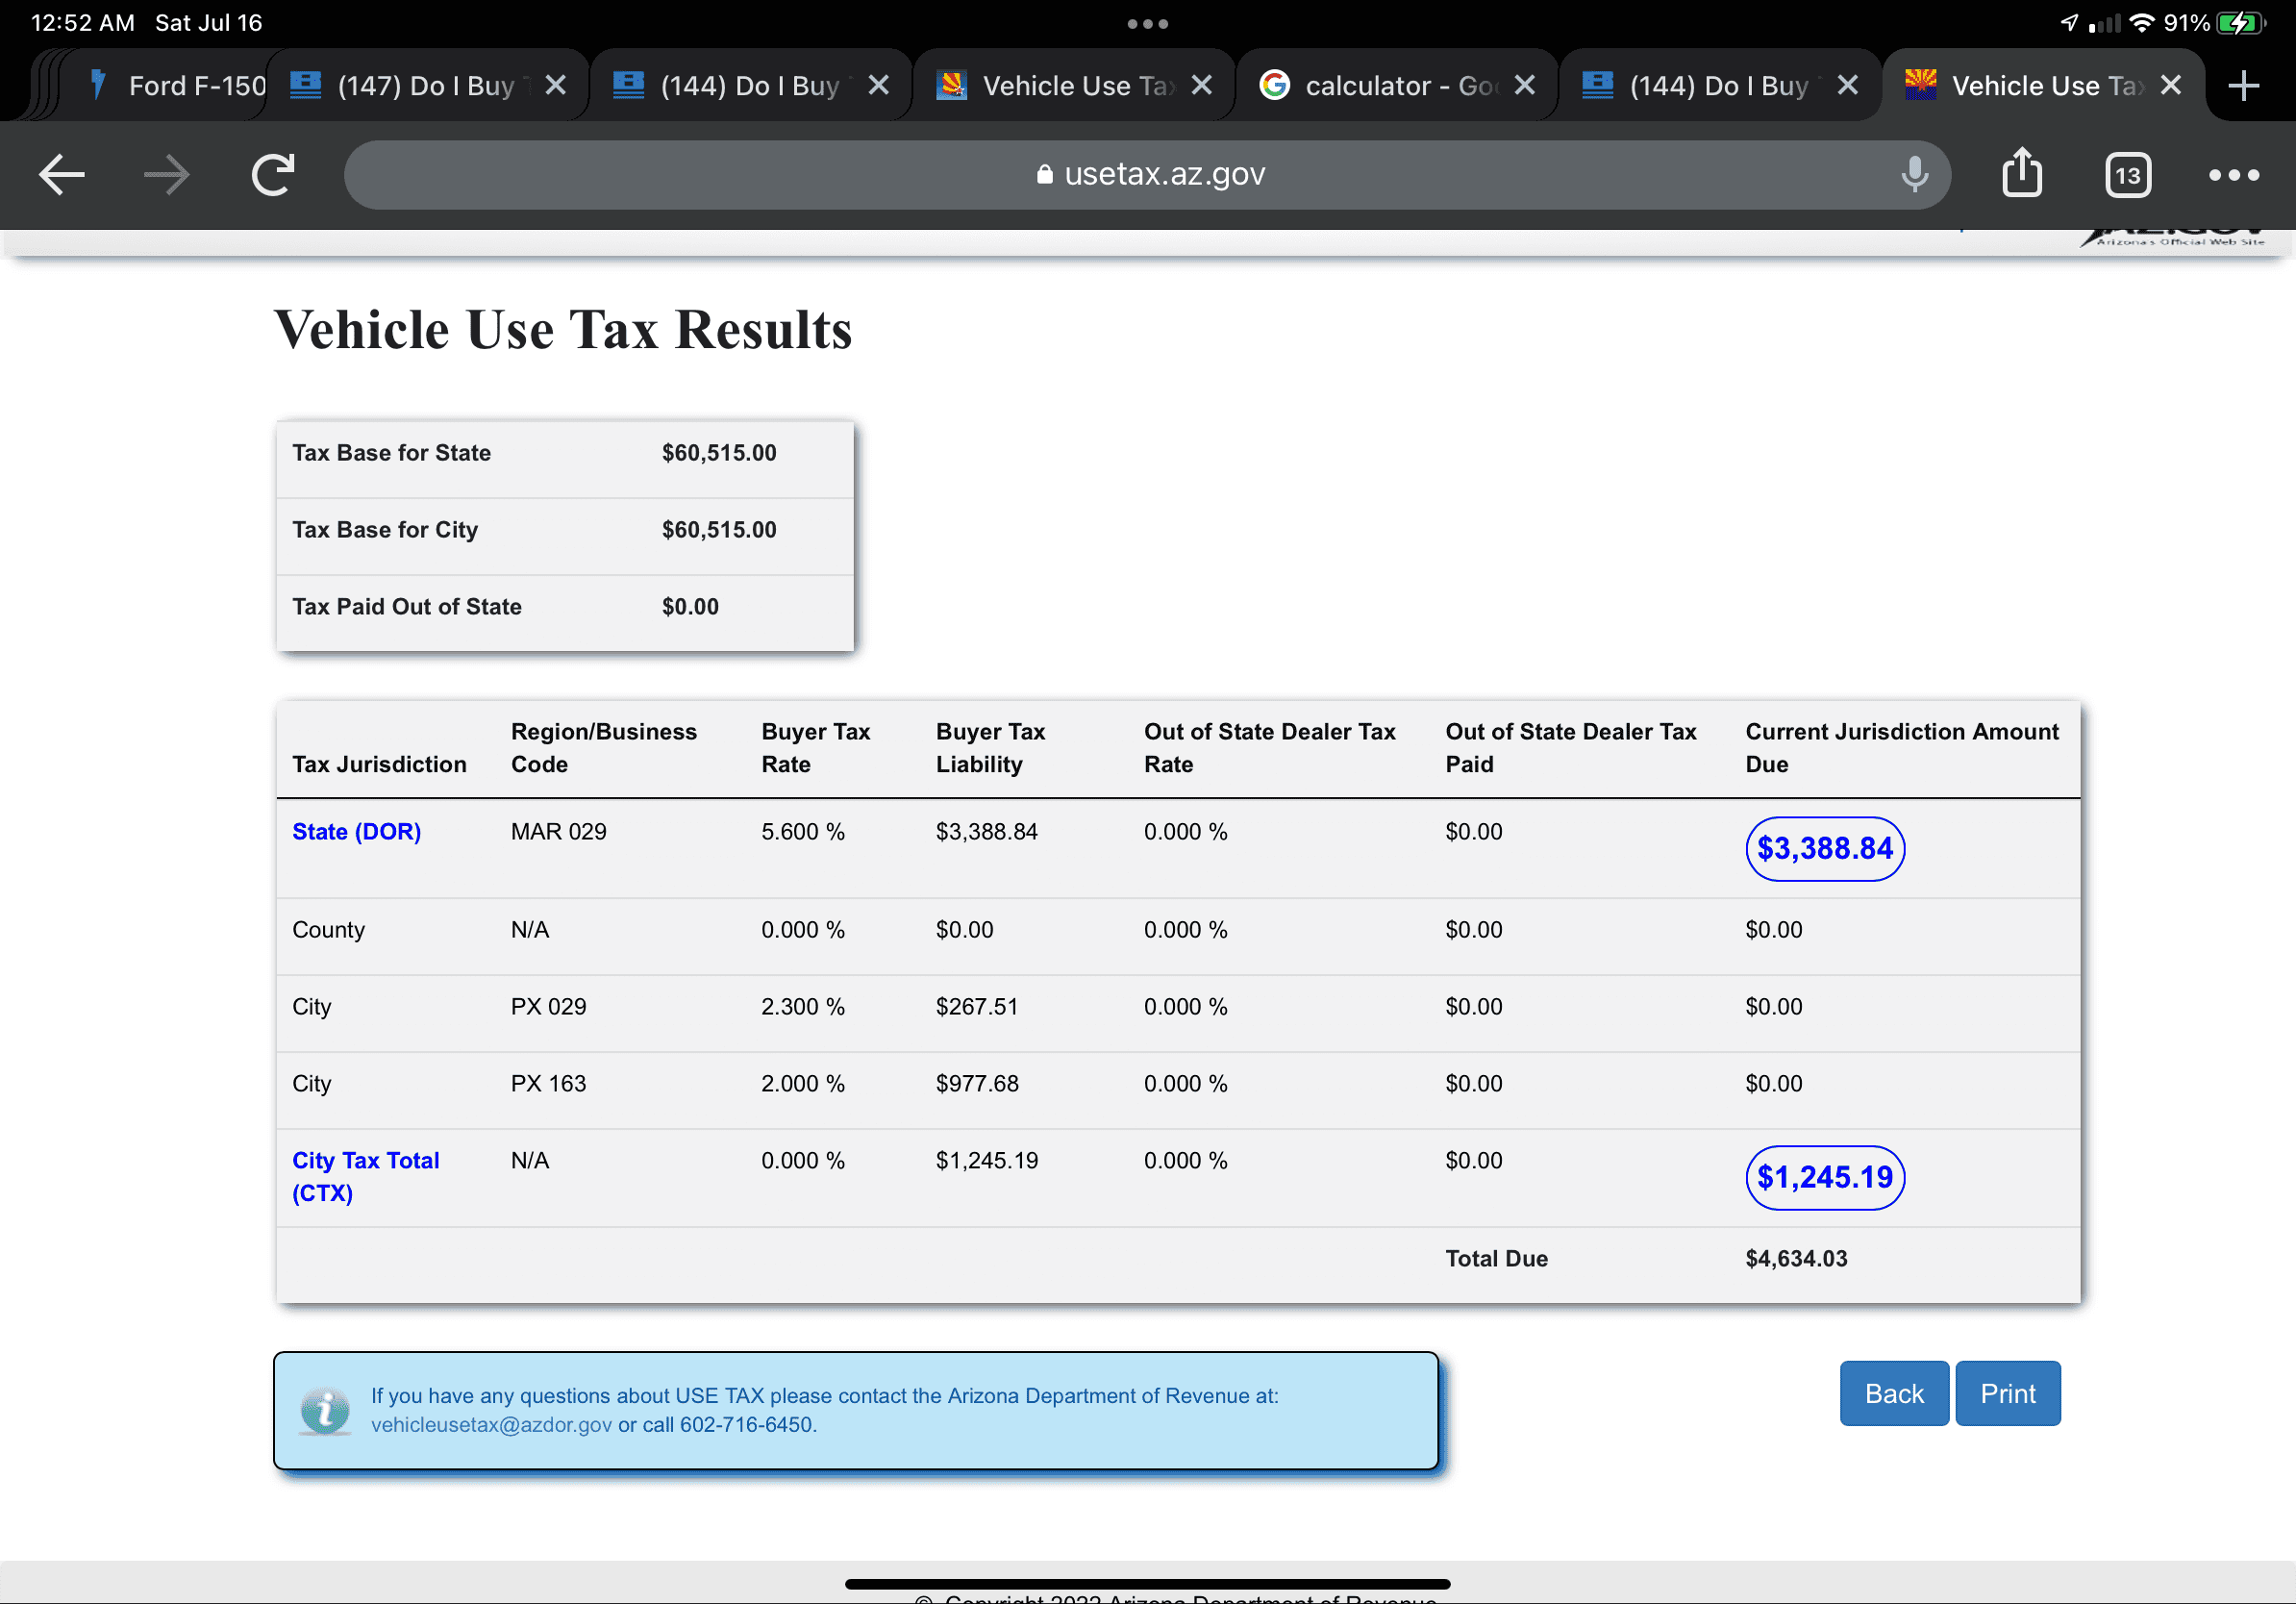
Task: Click the Current Jurisdiction Amount Due header
Action: click(1902, 748)
